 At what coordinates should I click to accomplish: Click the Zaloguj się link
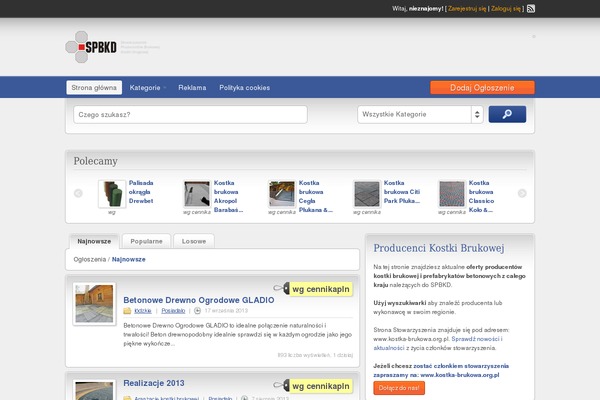point(506,8)
